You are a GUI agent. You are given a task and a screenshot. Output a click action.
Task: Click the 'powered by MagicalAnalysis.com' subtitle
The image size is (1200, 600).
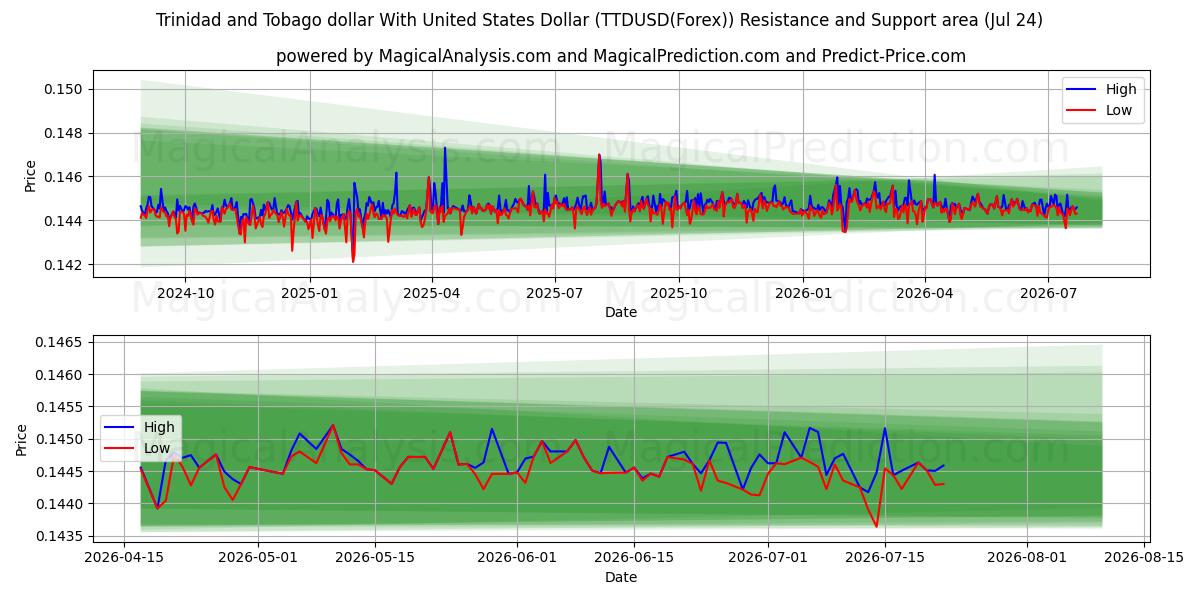pyautogui.click(x=621, y=56)
